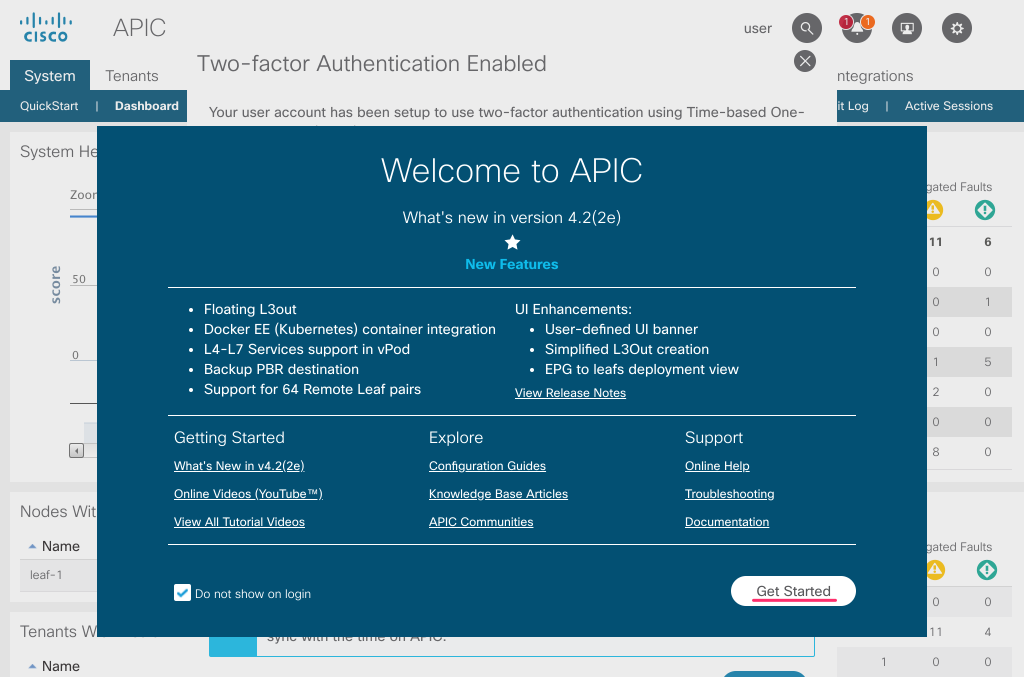This screenshot has width=1024, height=677.
Task: Click the search magnifier icon in header
Action: coord(807,28)
